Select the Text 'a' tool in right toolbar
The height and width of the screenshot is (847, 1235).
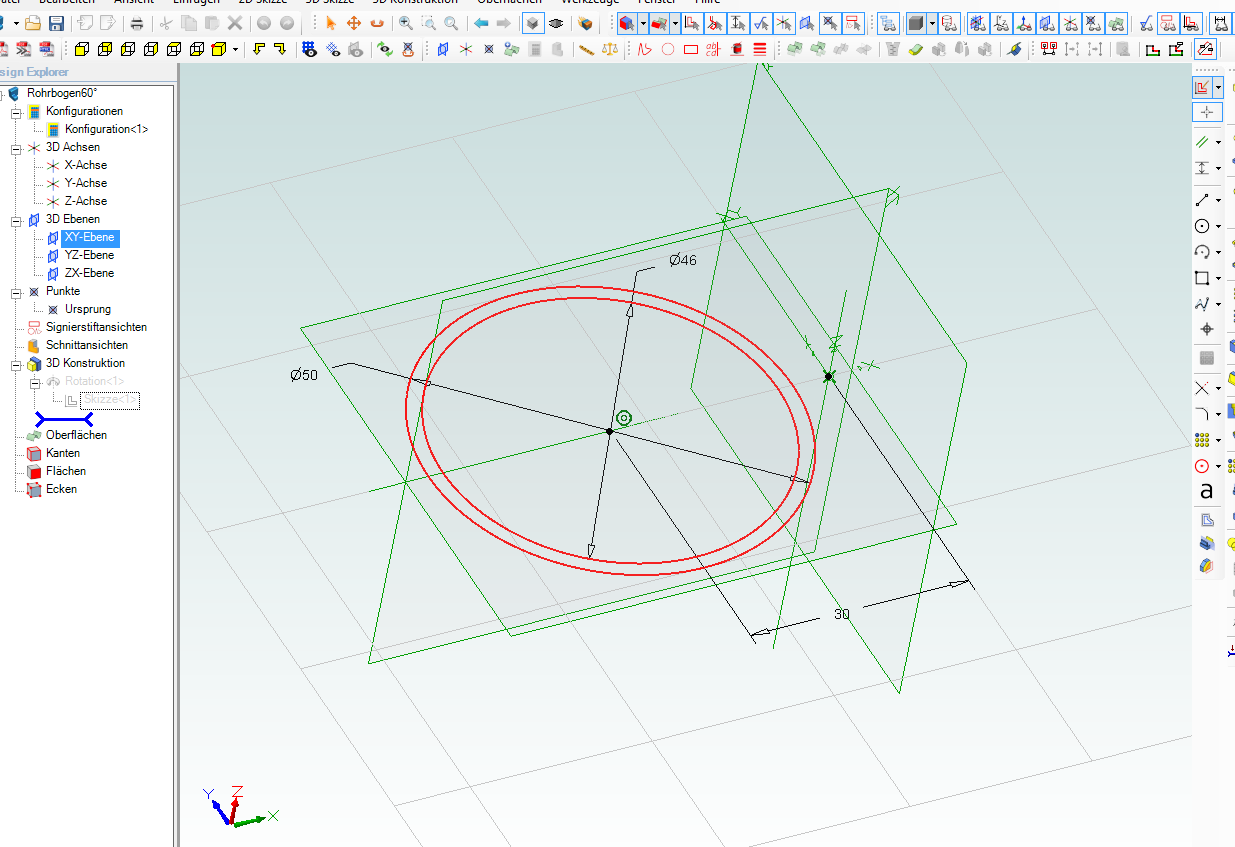tap(1206, 492)
